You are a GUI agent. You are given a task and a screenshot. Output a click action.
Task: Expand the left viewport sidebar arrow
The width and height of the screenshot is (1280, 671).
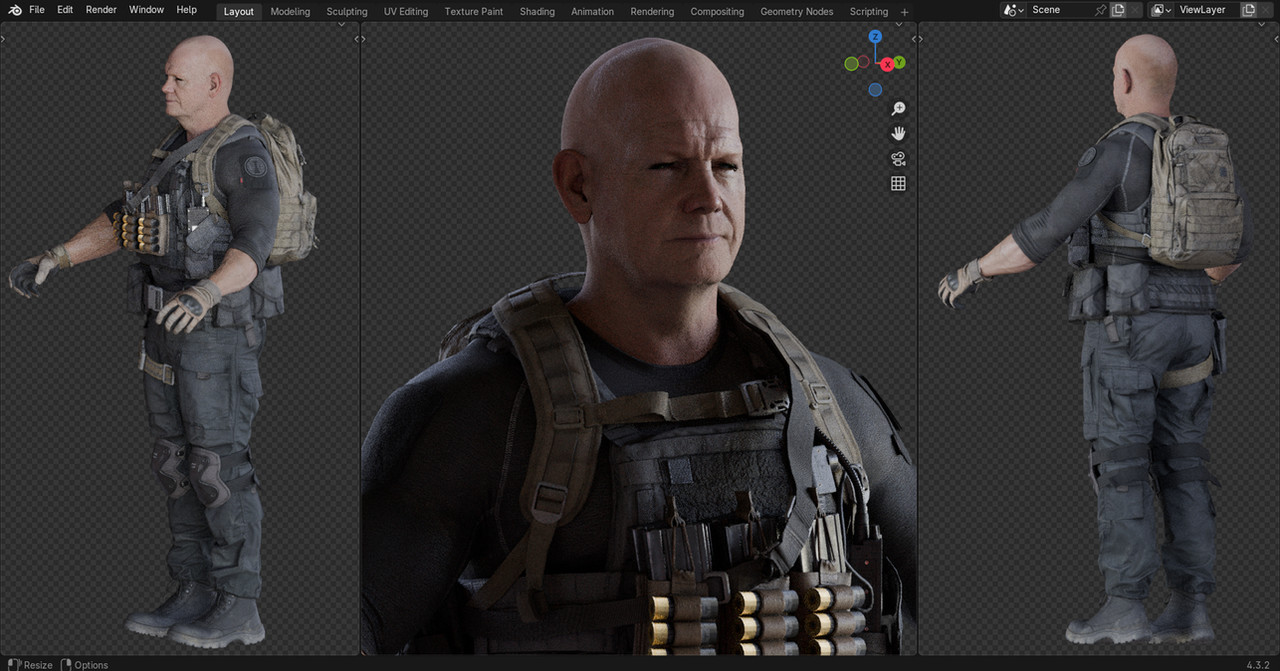[x=357, y=39]
